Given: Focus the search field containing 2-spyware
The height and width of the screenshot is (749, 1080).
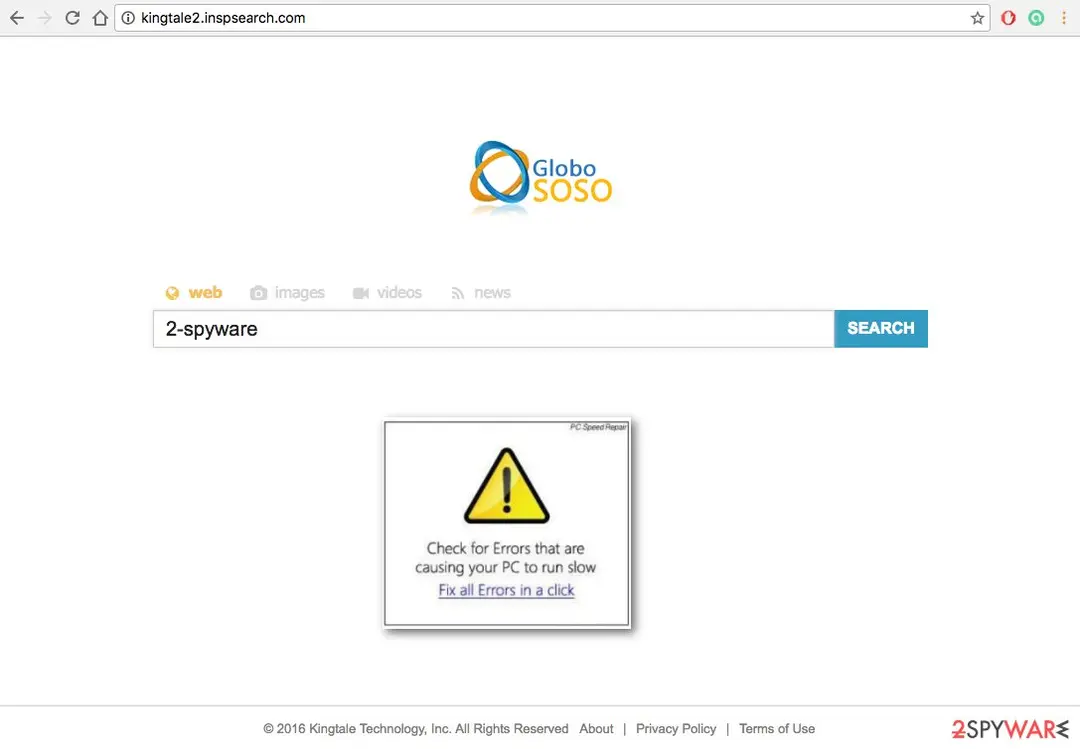Looking at the screenshot, I should tap(493, 329).
